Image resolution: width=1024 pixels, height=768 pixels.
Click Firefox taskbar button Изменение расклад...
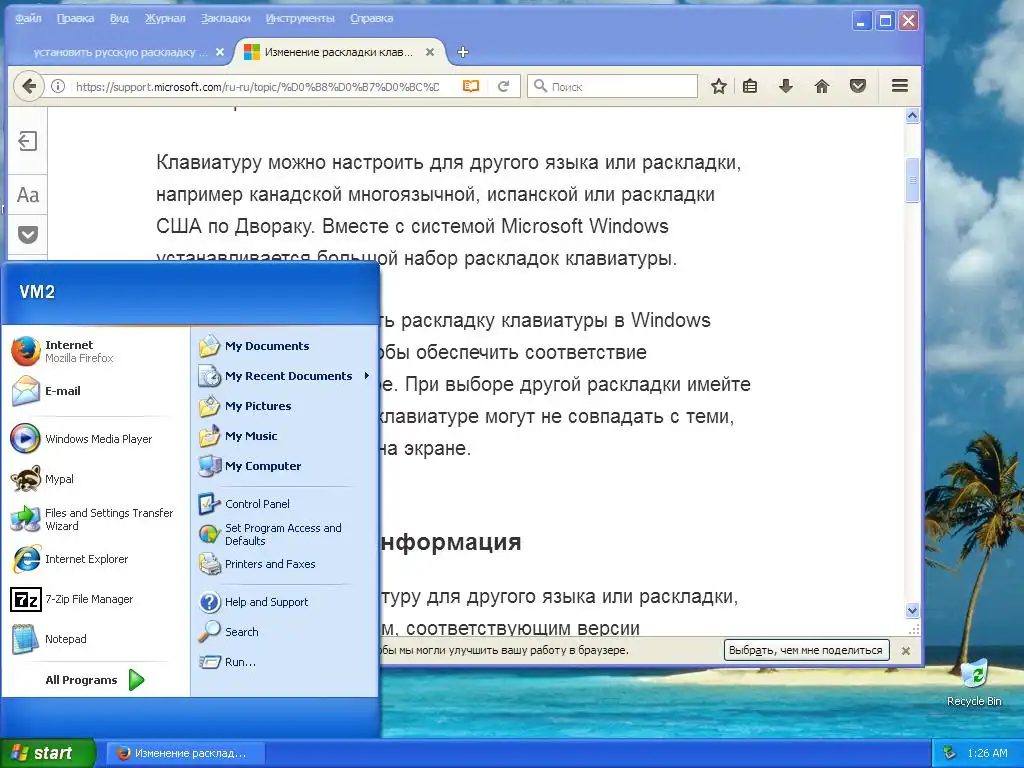click(x=185, y=753)
